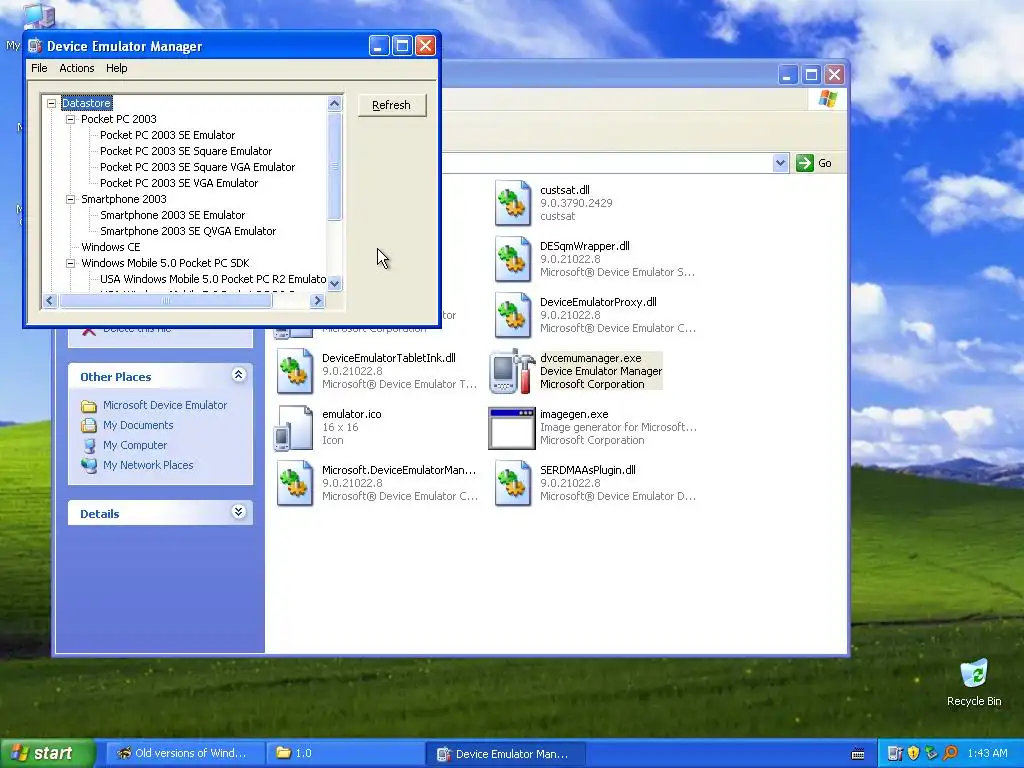
Task: Open the File menu
Action: coord(39,68)
